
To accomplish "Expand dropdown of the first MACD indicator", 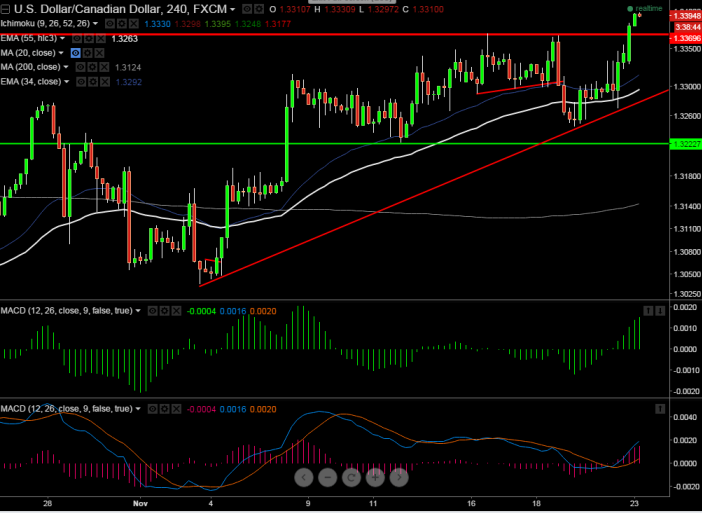I will (140, 311).
